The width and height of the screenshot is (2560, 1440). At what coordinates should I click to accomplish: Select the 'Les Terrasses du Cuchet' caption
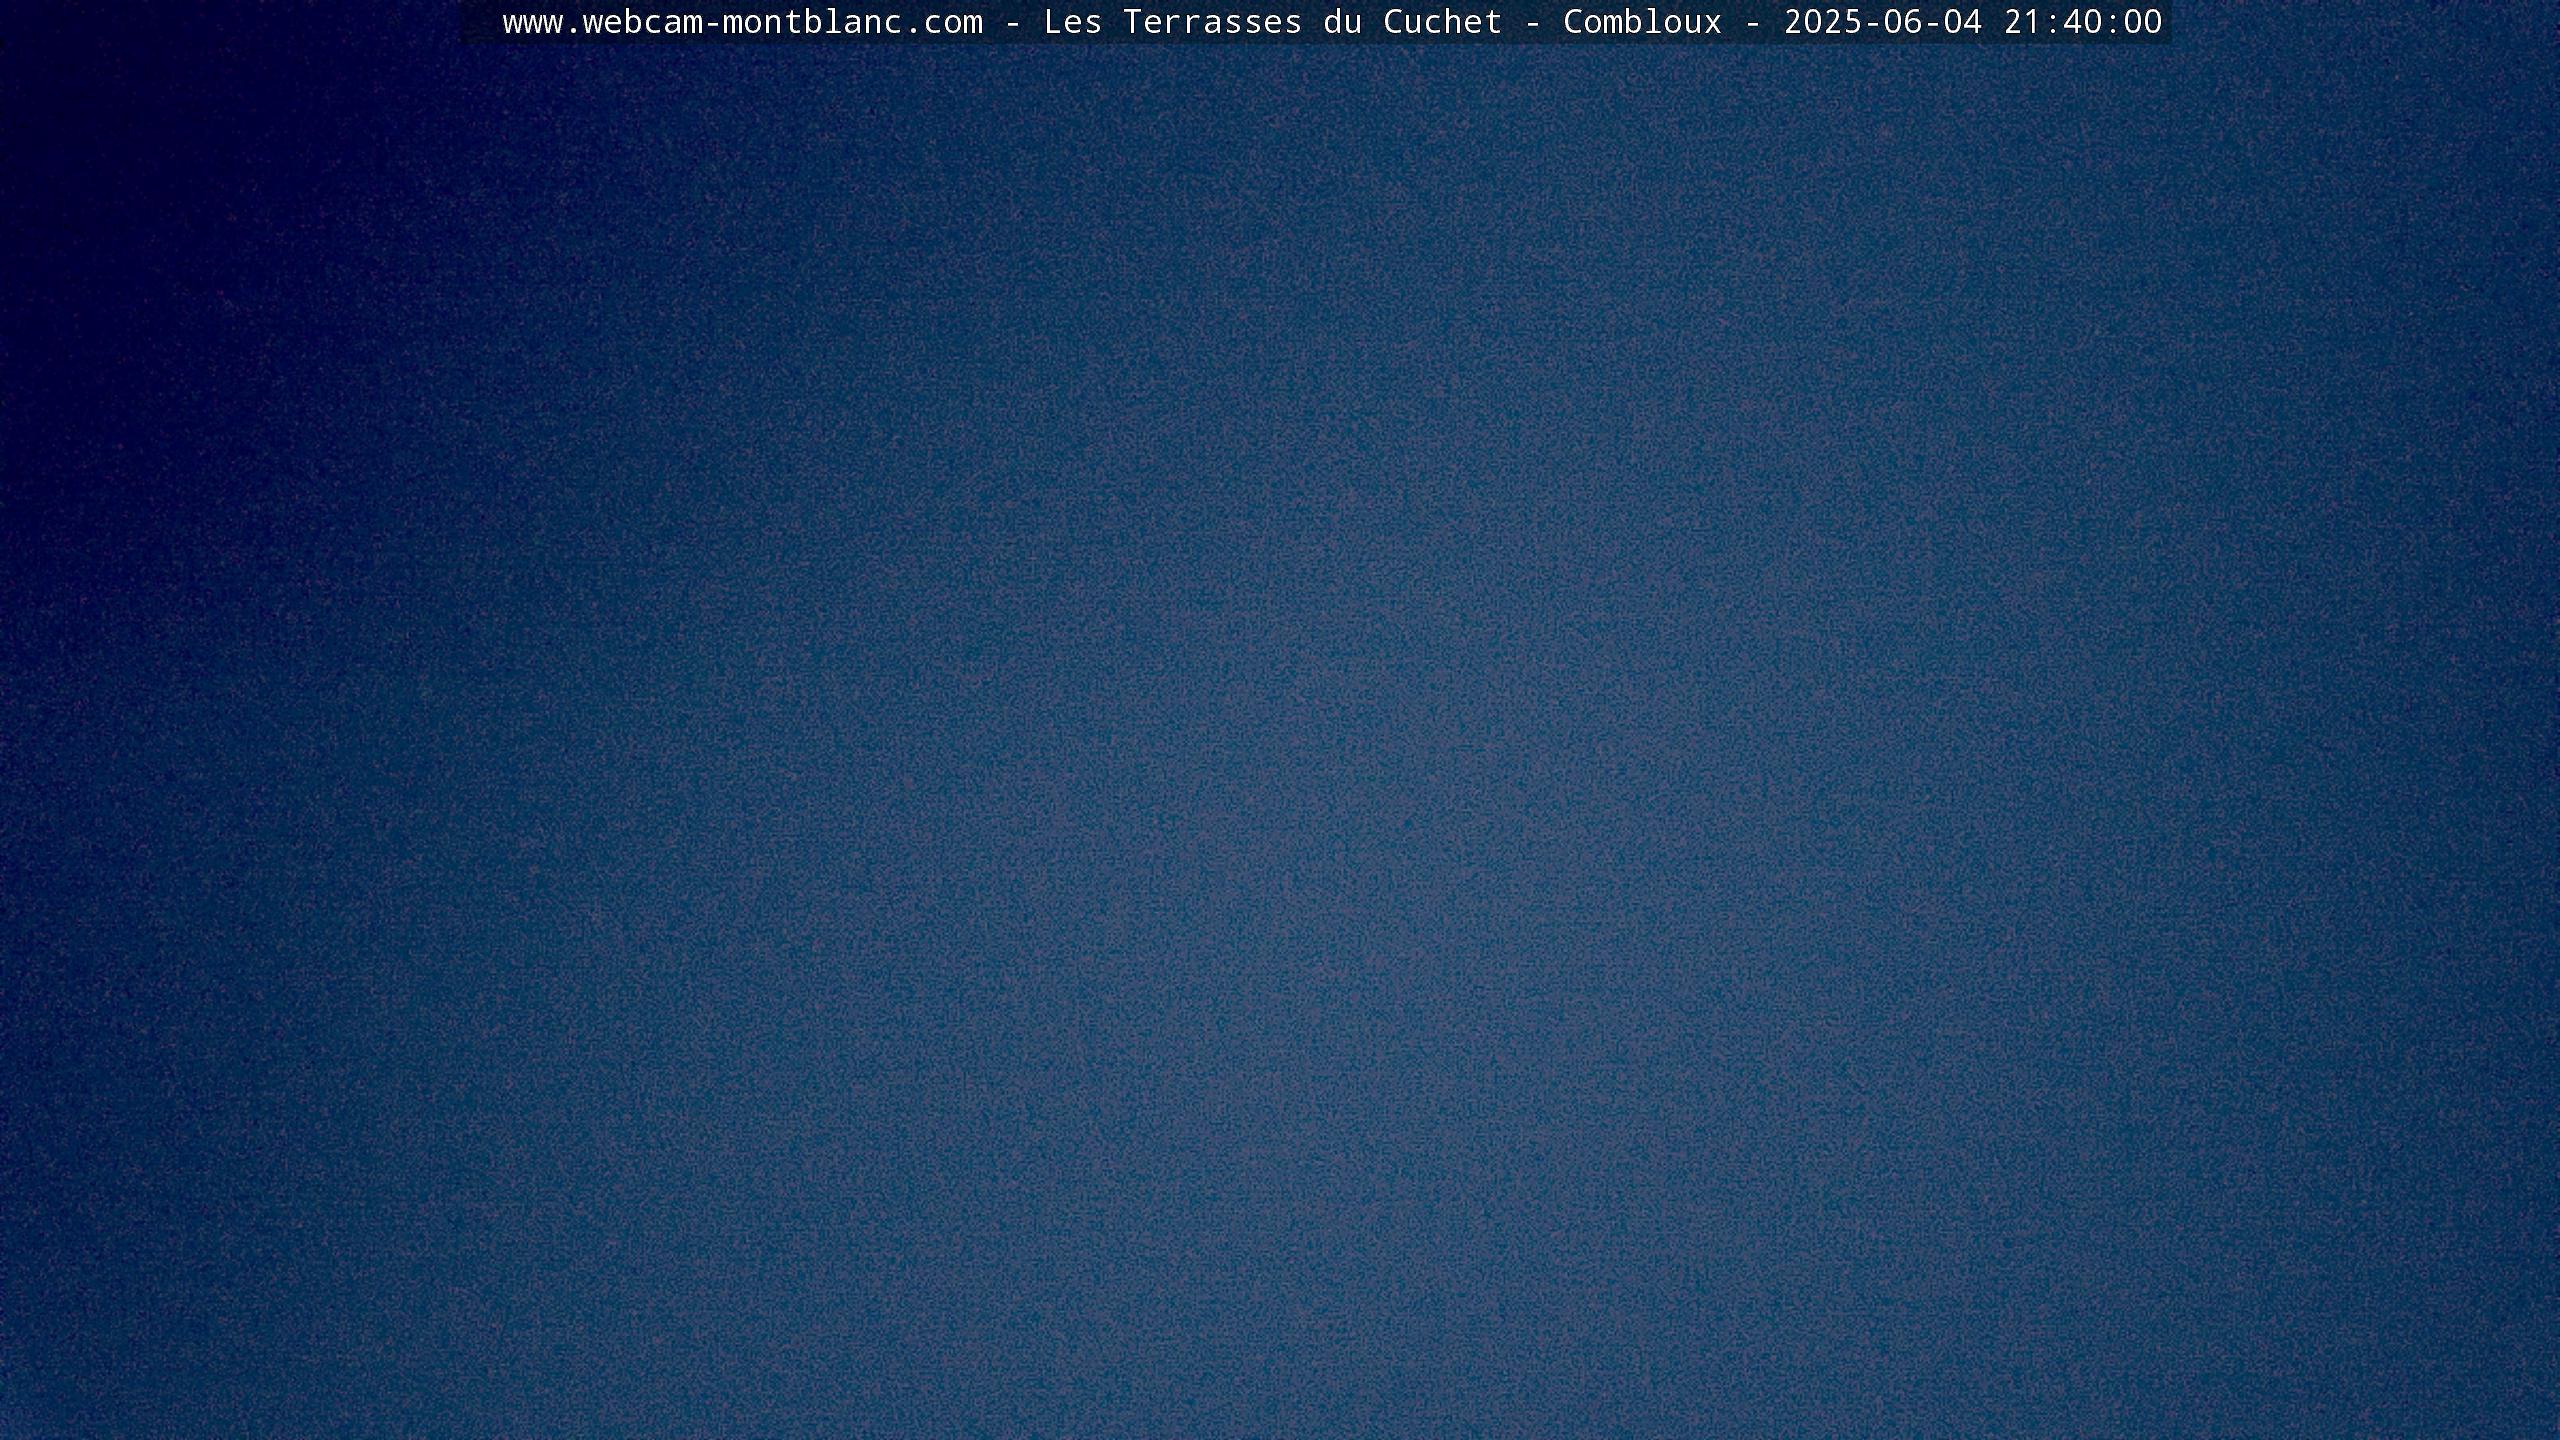tap(1273, 22)
